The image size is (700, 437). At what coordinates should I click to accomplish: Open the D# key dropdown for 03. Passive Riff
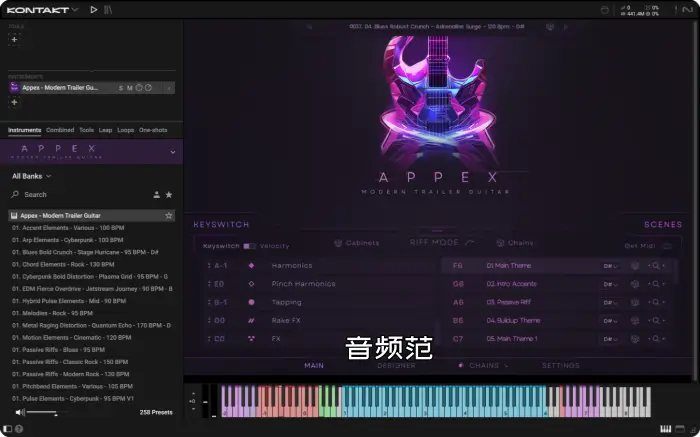[x=610, y=303]
